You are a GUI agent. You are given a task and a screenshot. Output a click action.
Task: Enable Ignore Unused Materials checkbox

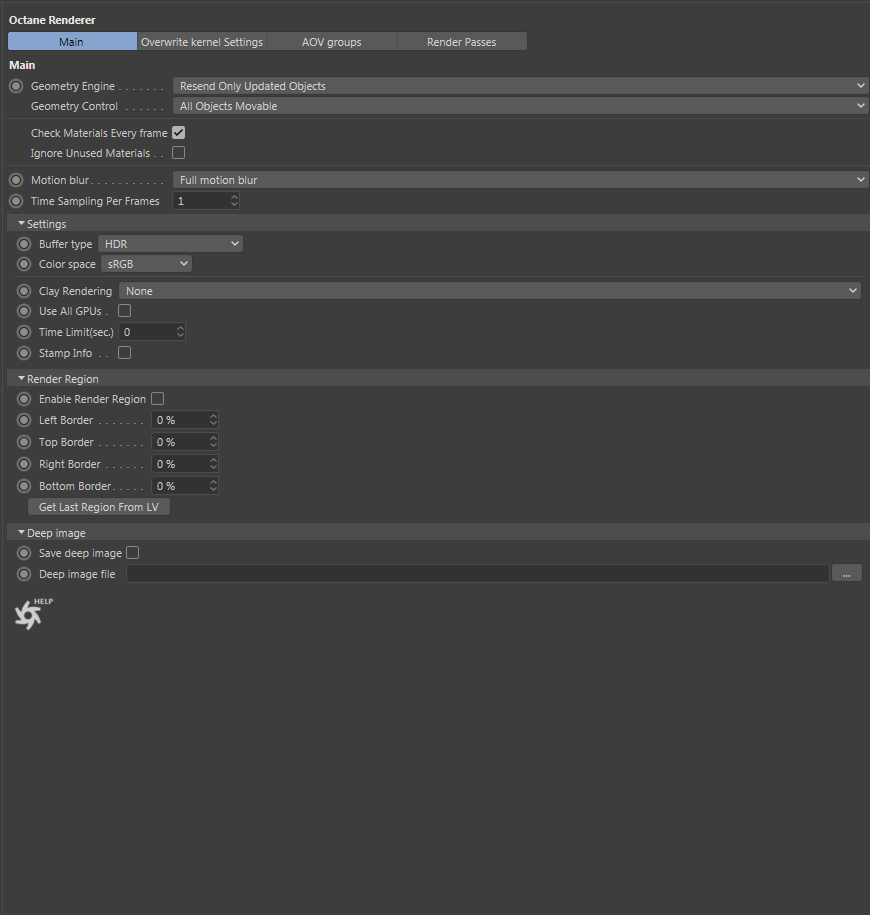179,153
